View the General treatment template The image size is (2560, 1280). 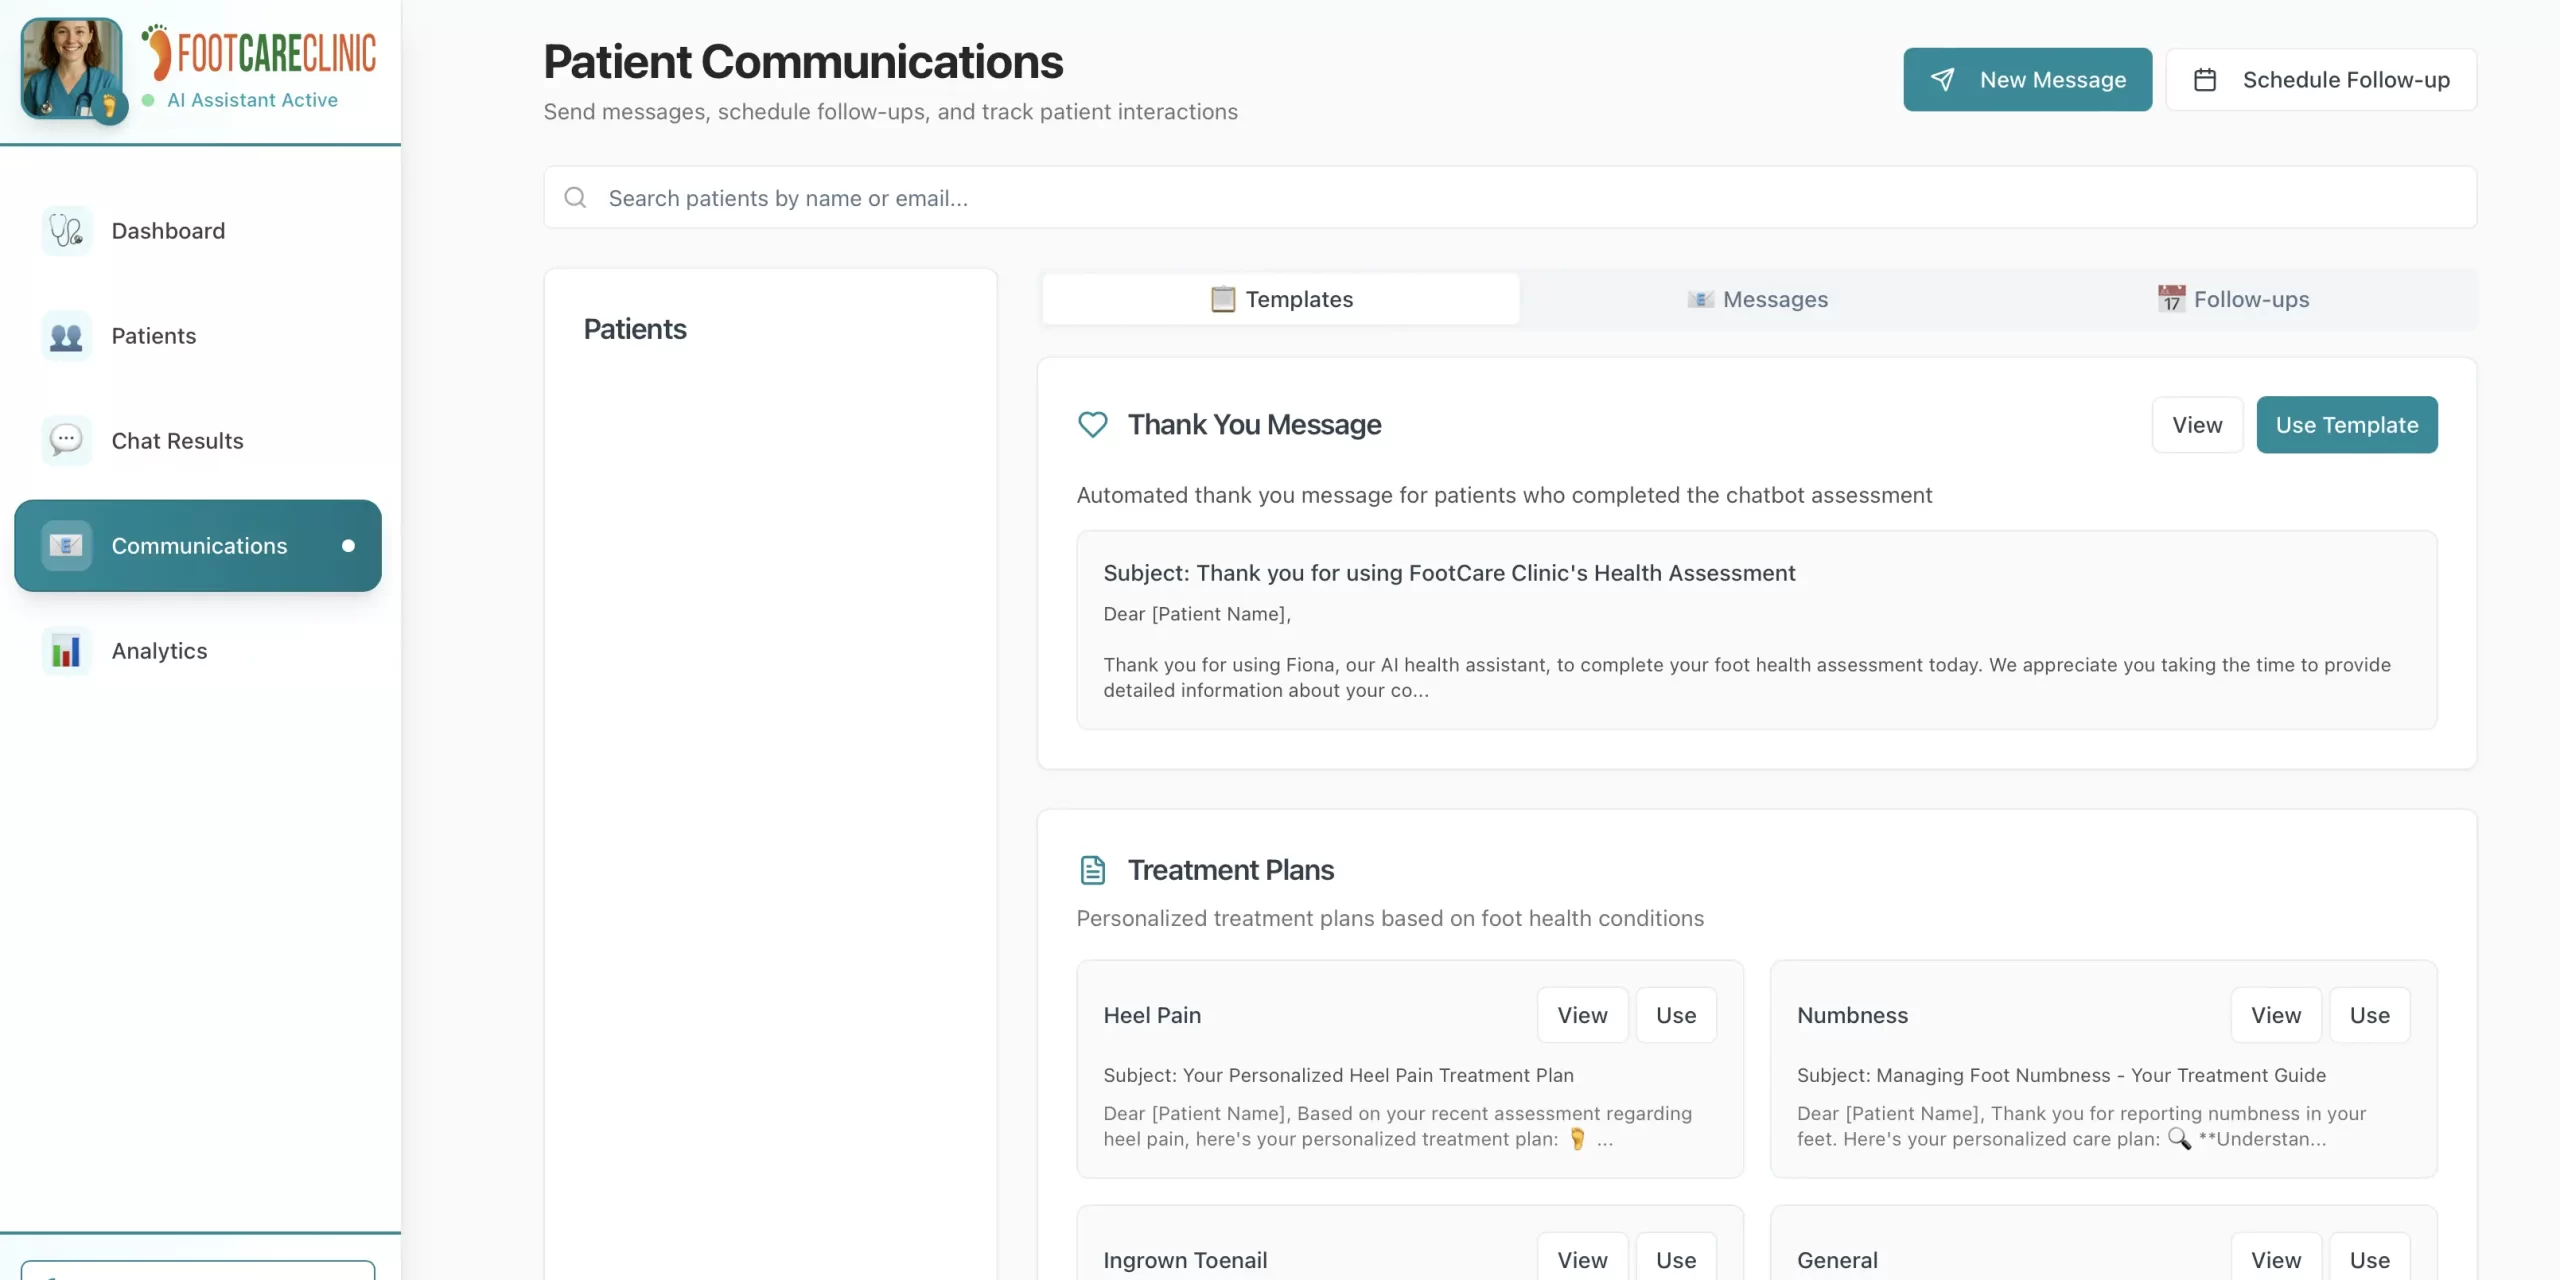(x=2276, y=1258)
